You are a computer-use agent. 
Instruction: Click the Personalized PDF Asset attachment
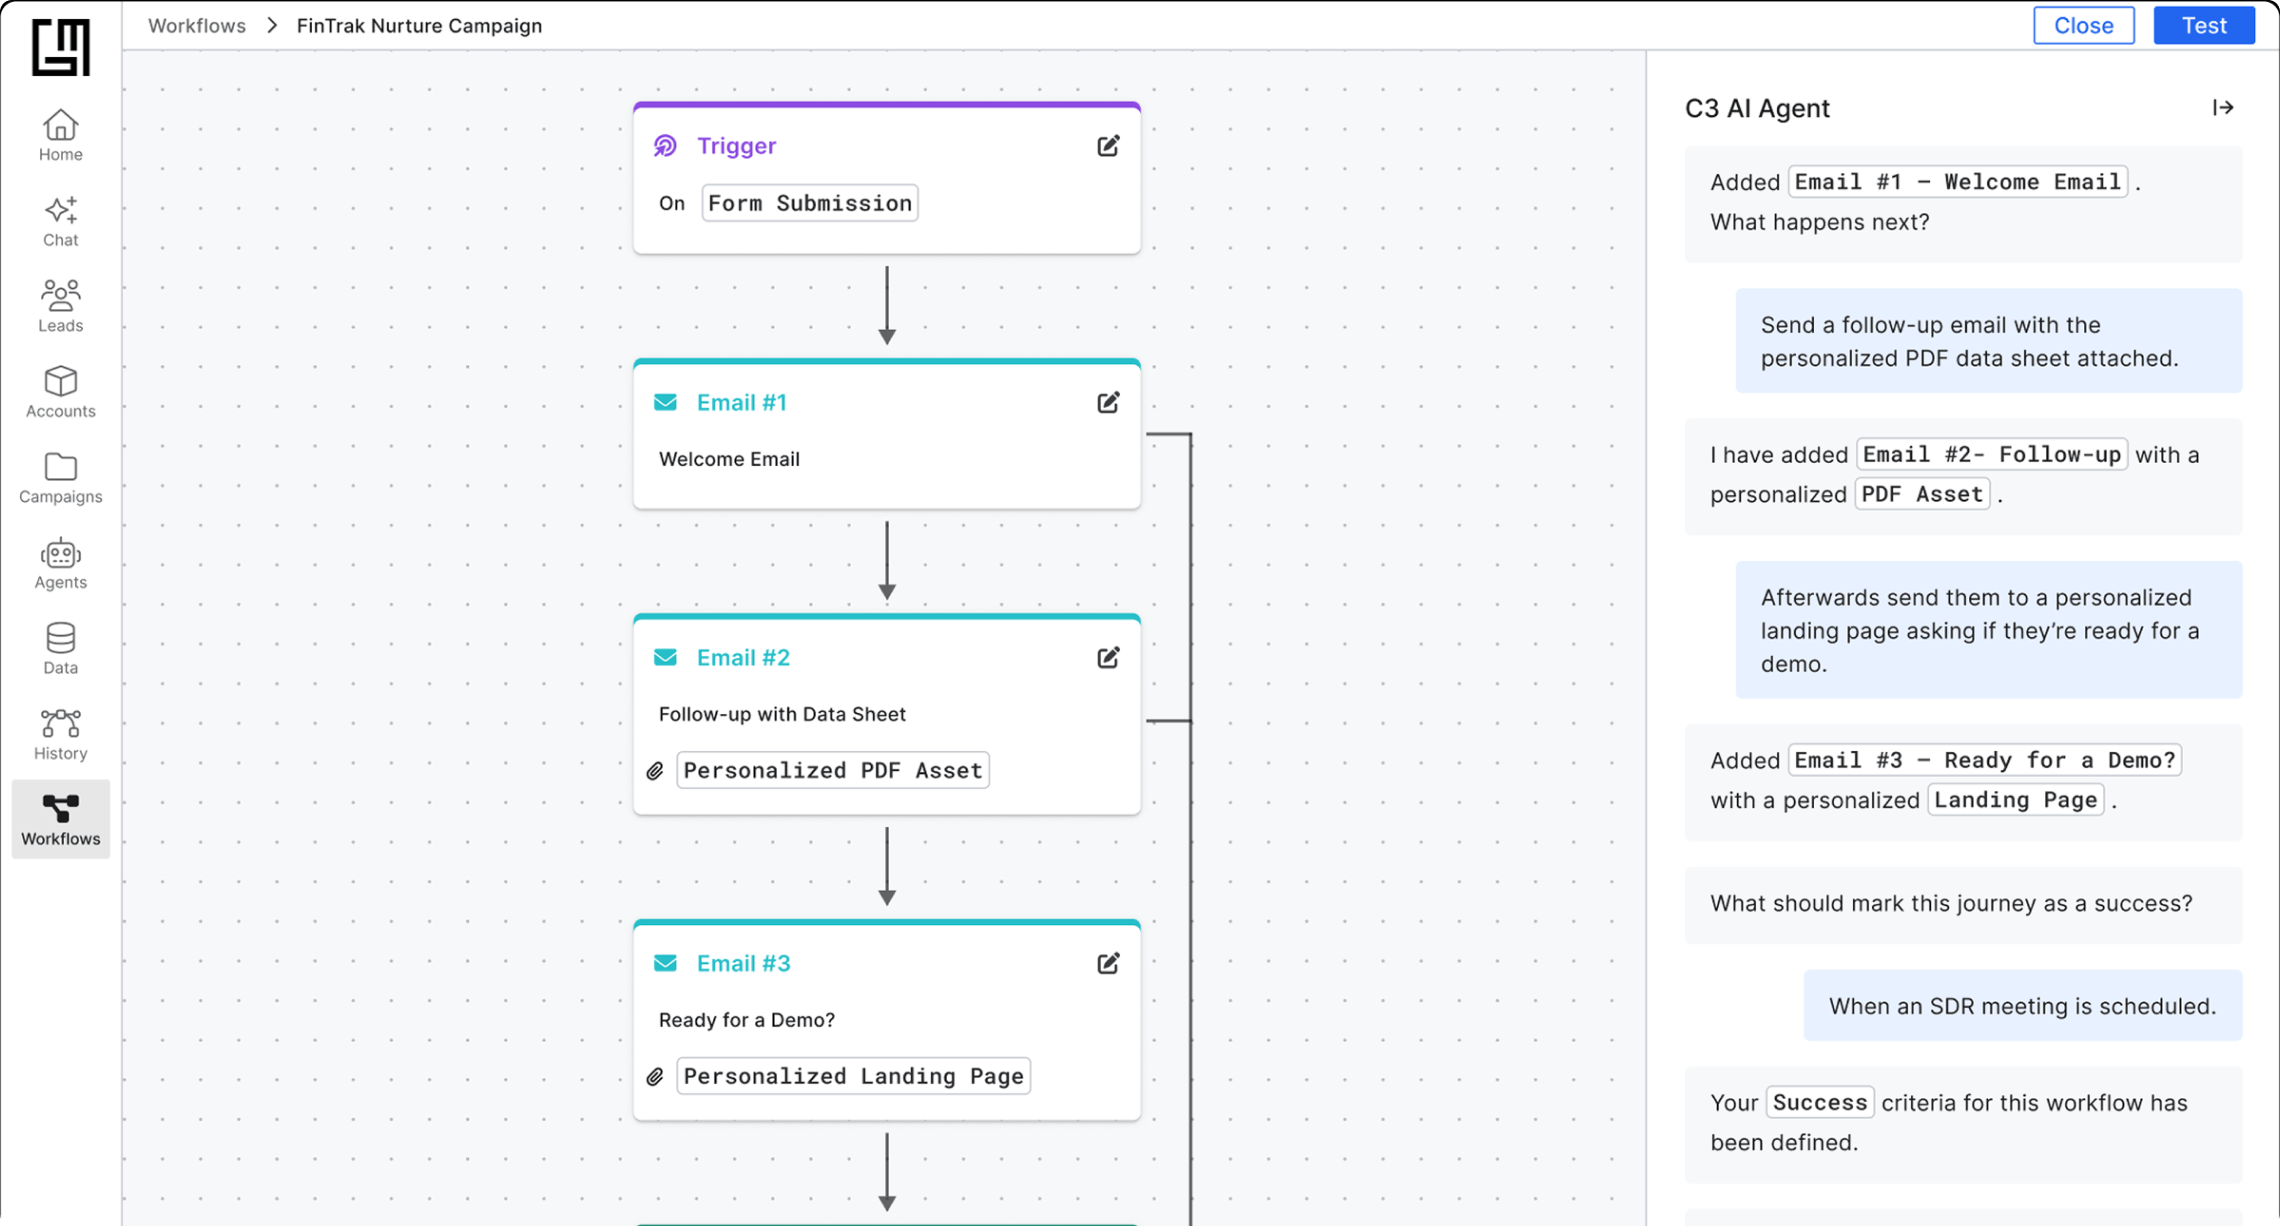click(833, 770)
